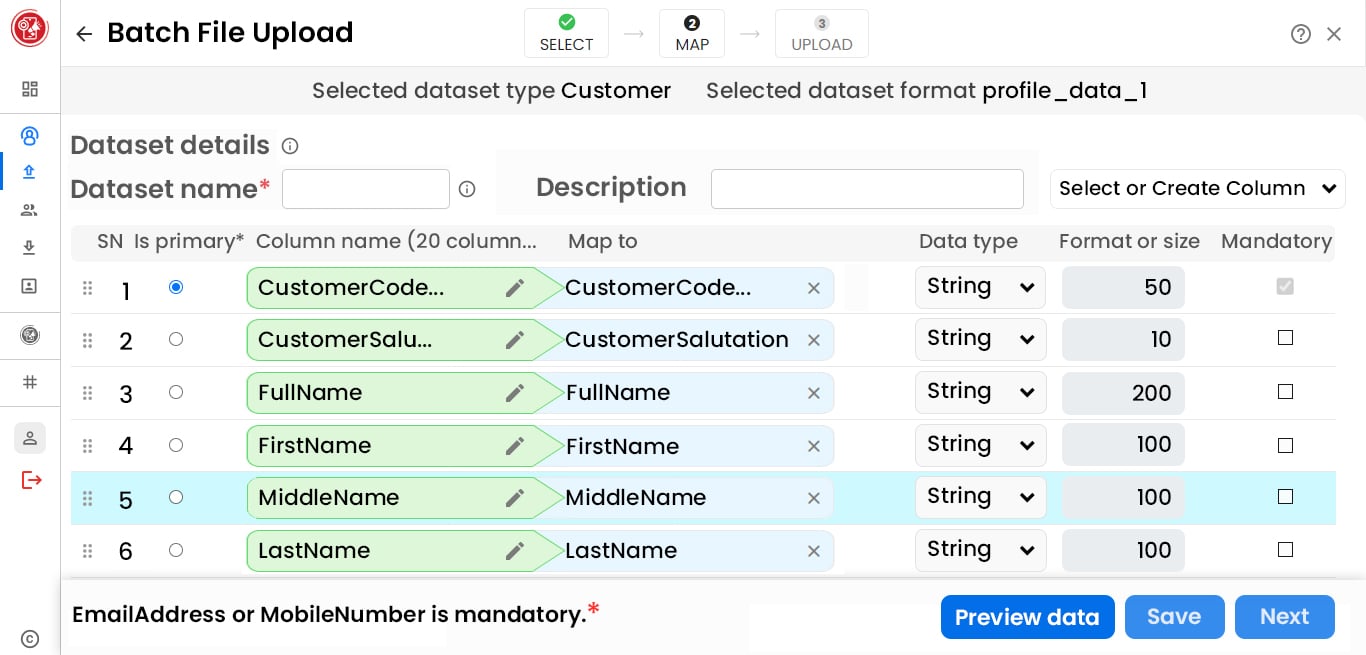Image resolution: width=1366 pixels, height=655 pixels.
Task: Set FirstName as the primary column
Action: (x=176, y=445)
